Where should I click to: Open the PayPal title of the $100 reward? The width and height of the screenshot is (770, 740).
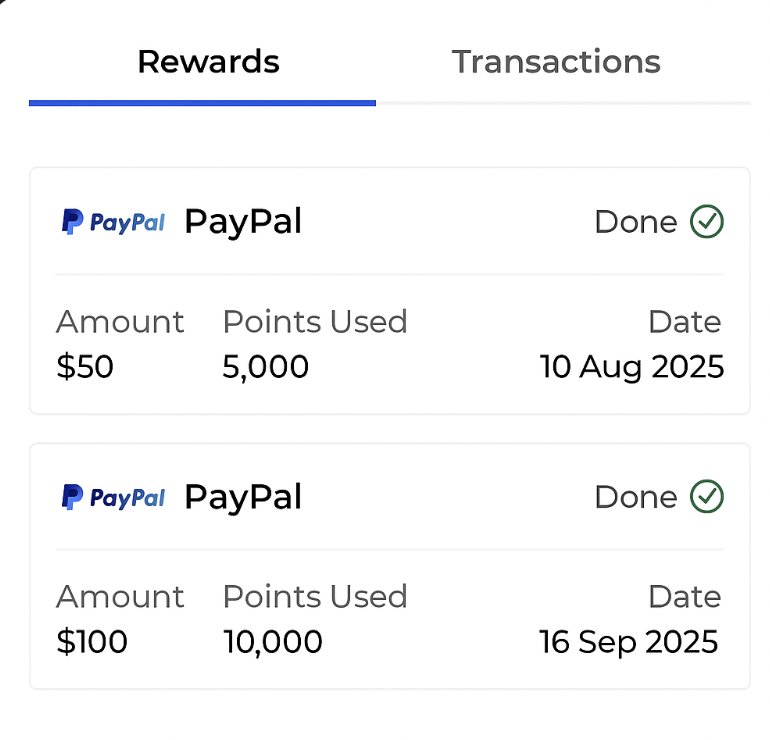[243, 497]
